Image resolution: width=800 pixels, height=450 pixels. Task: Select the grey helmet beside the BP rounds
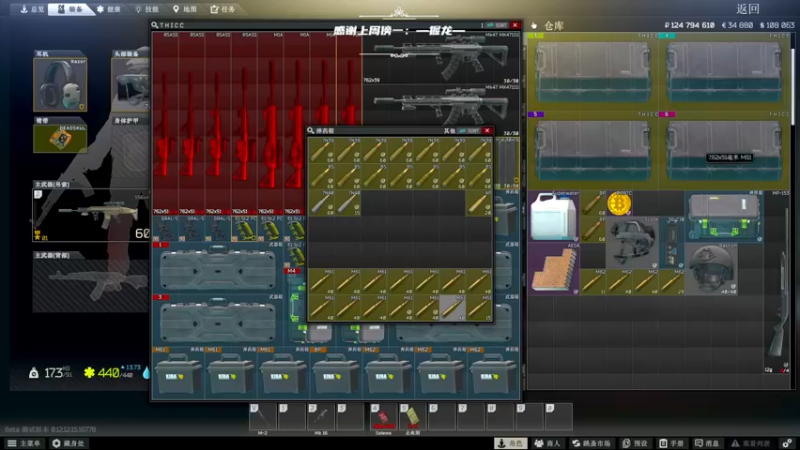coord(632,242)
